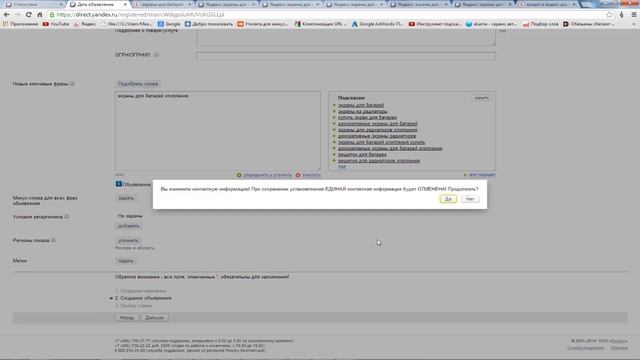
Task: Open the Утилита для минус-слов bookmark
Action: 263,24
